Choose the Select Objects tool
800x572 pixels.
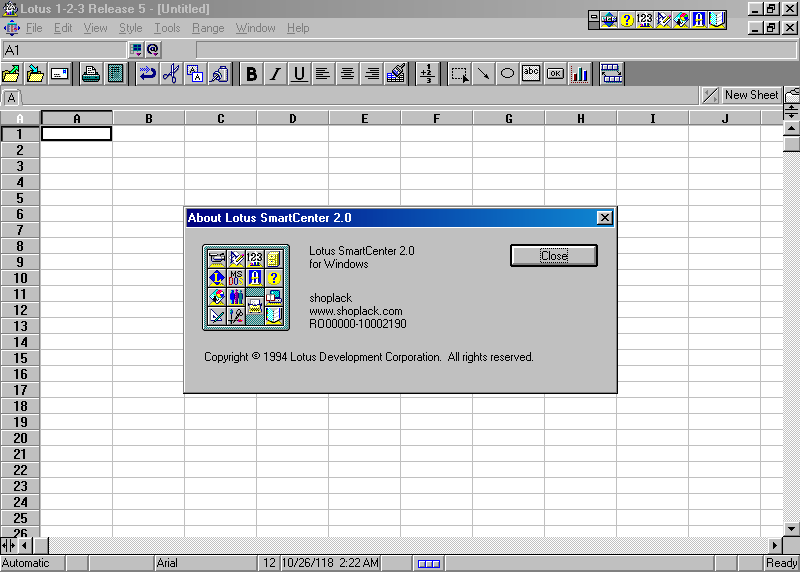(x=459, y=74)
